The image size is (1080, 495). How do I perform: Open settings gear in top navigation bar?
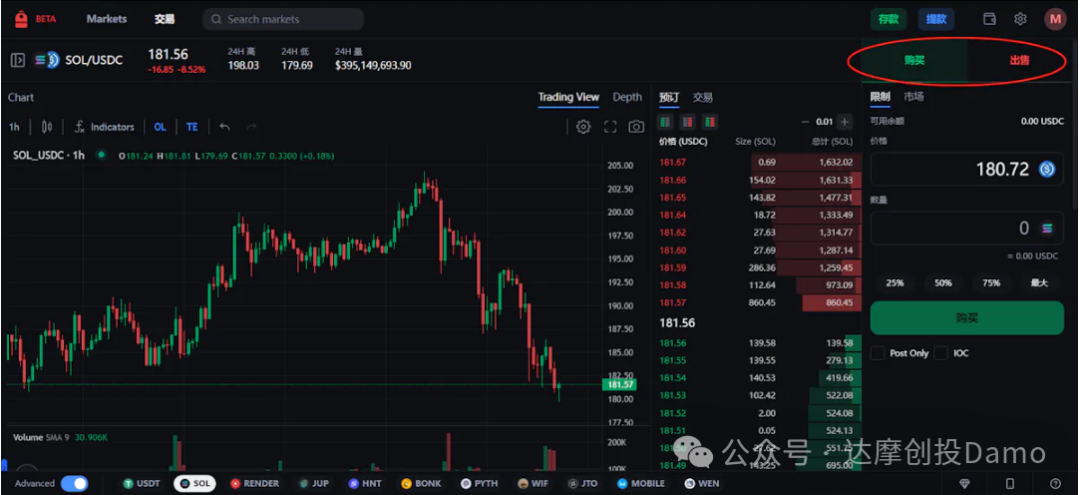pyautogui.click(x=1020, y=19)
